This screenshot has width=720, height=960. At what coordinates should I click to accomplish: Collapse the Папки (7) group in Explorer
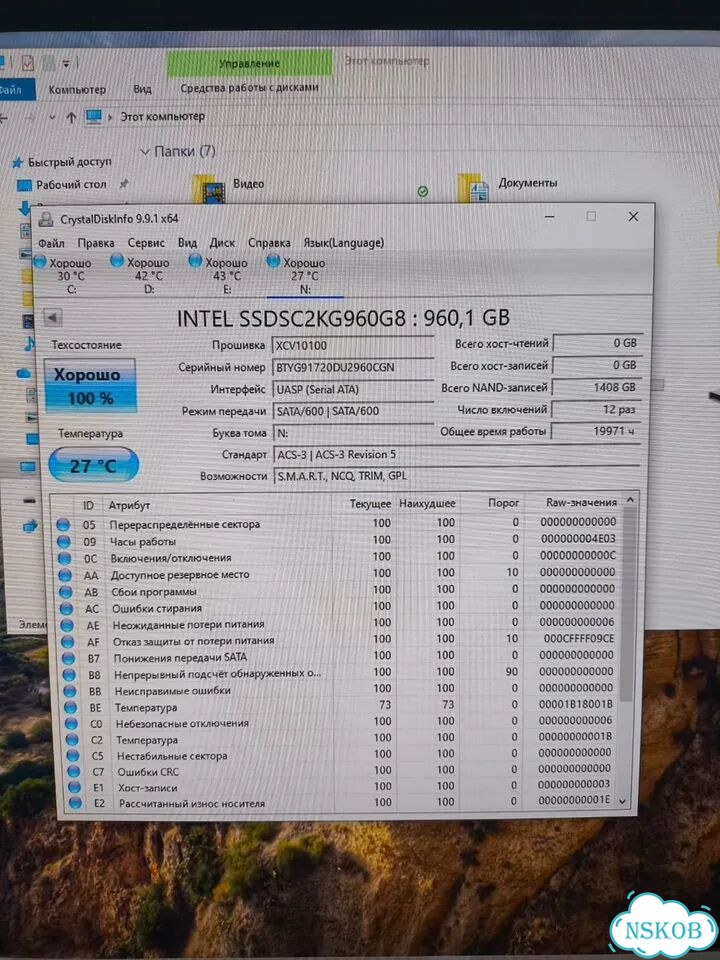pos(145,151)
